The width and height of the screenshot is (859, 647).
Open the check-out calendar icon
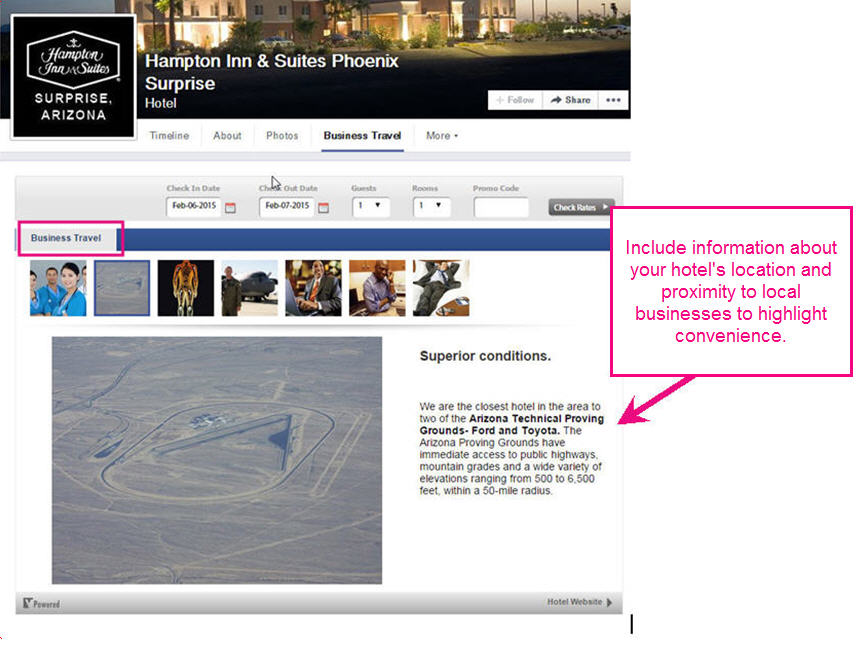coord(324,208)
